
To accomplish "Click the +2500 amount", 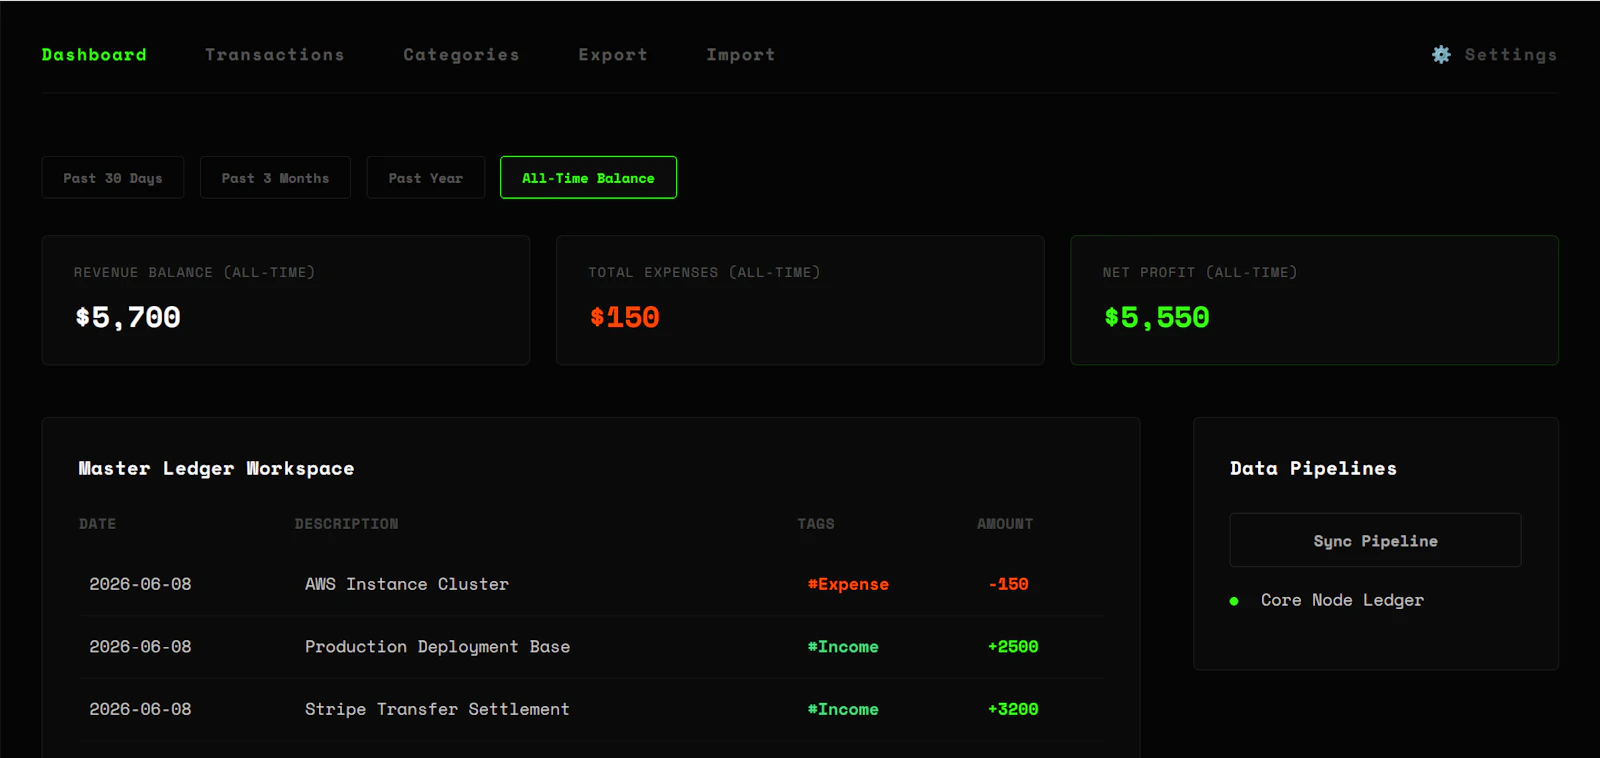I will tap(1013, 647).
